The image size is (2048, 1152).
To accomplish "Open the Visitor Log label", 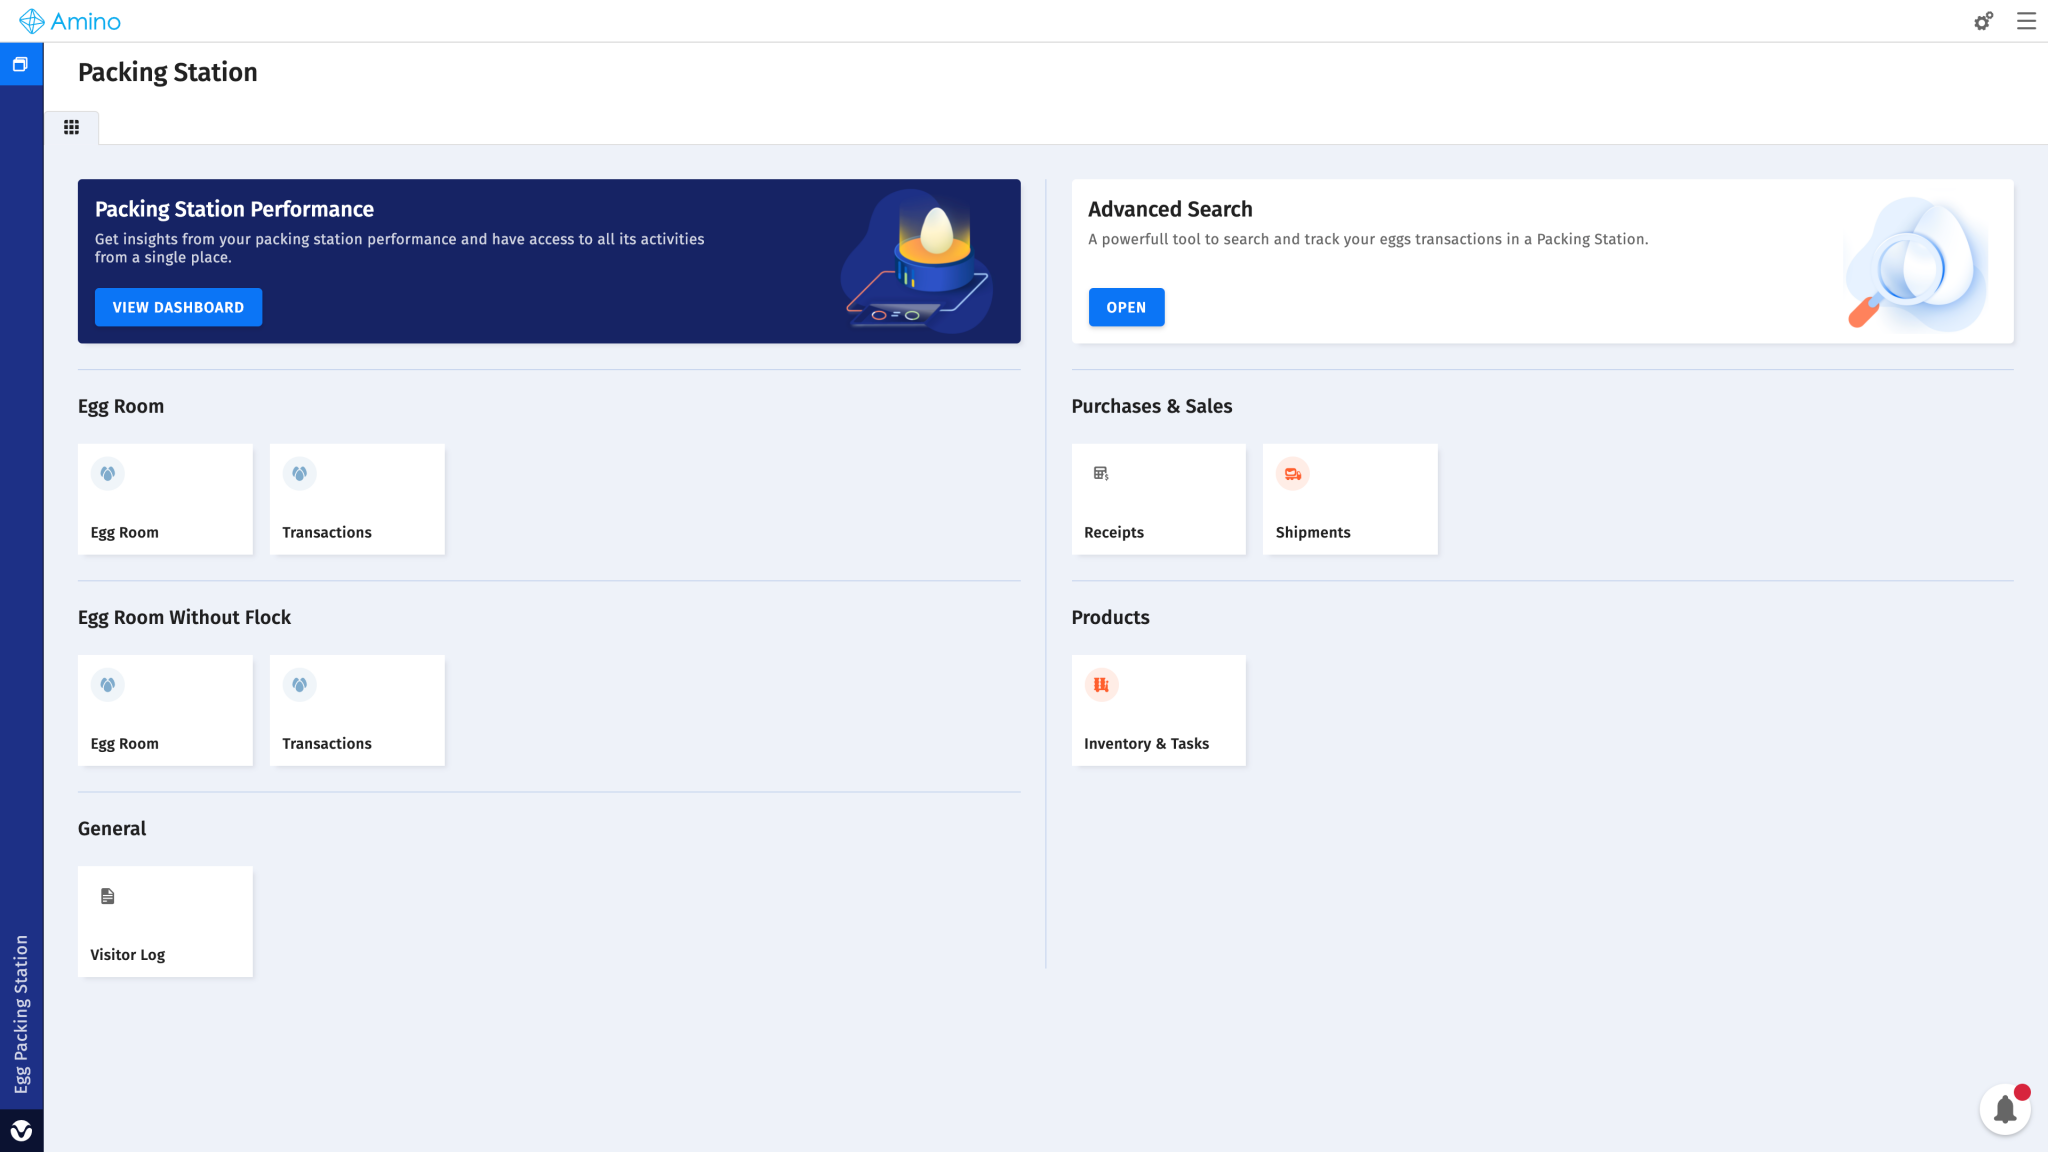I will [x=128, y=954].
